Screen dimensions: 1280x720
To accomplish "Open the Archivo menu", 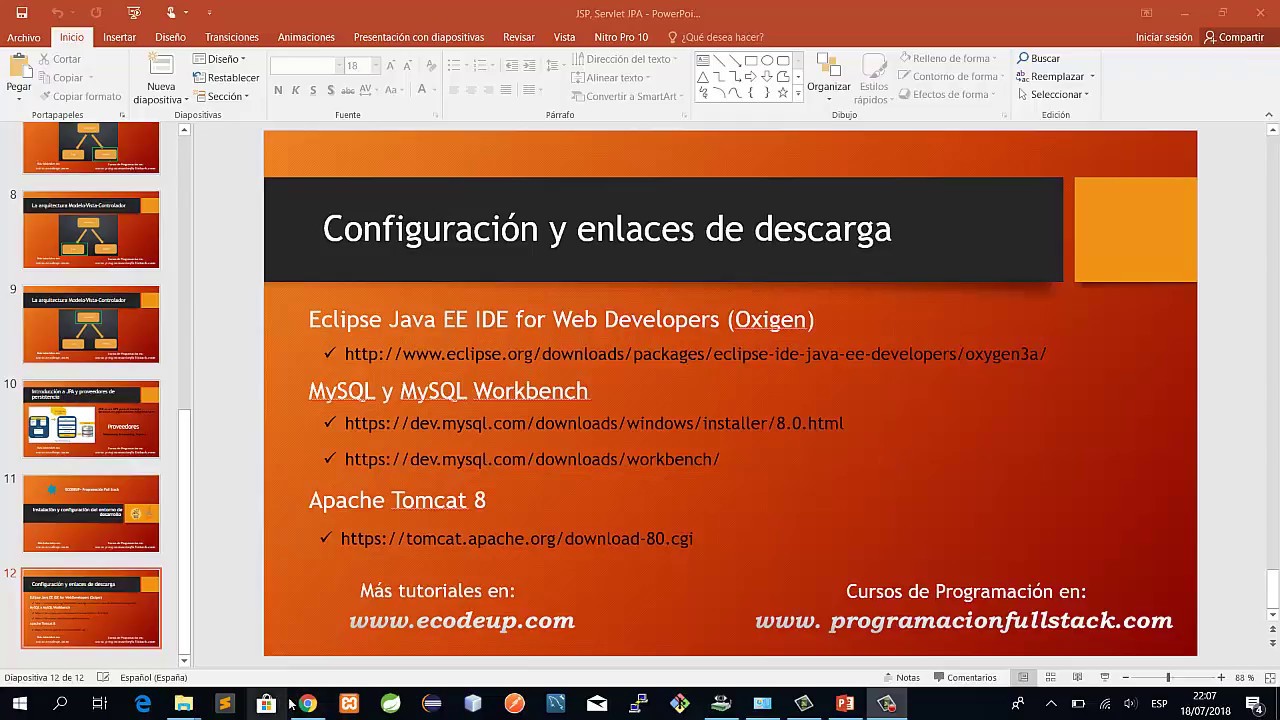I will (24, 37).
